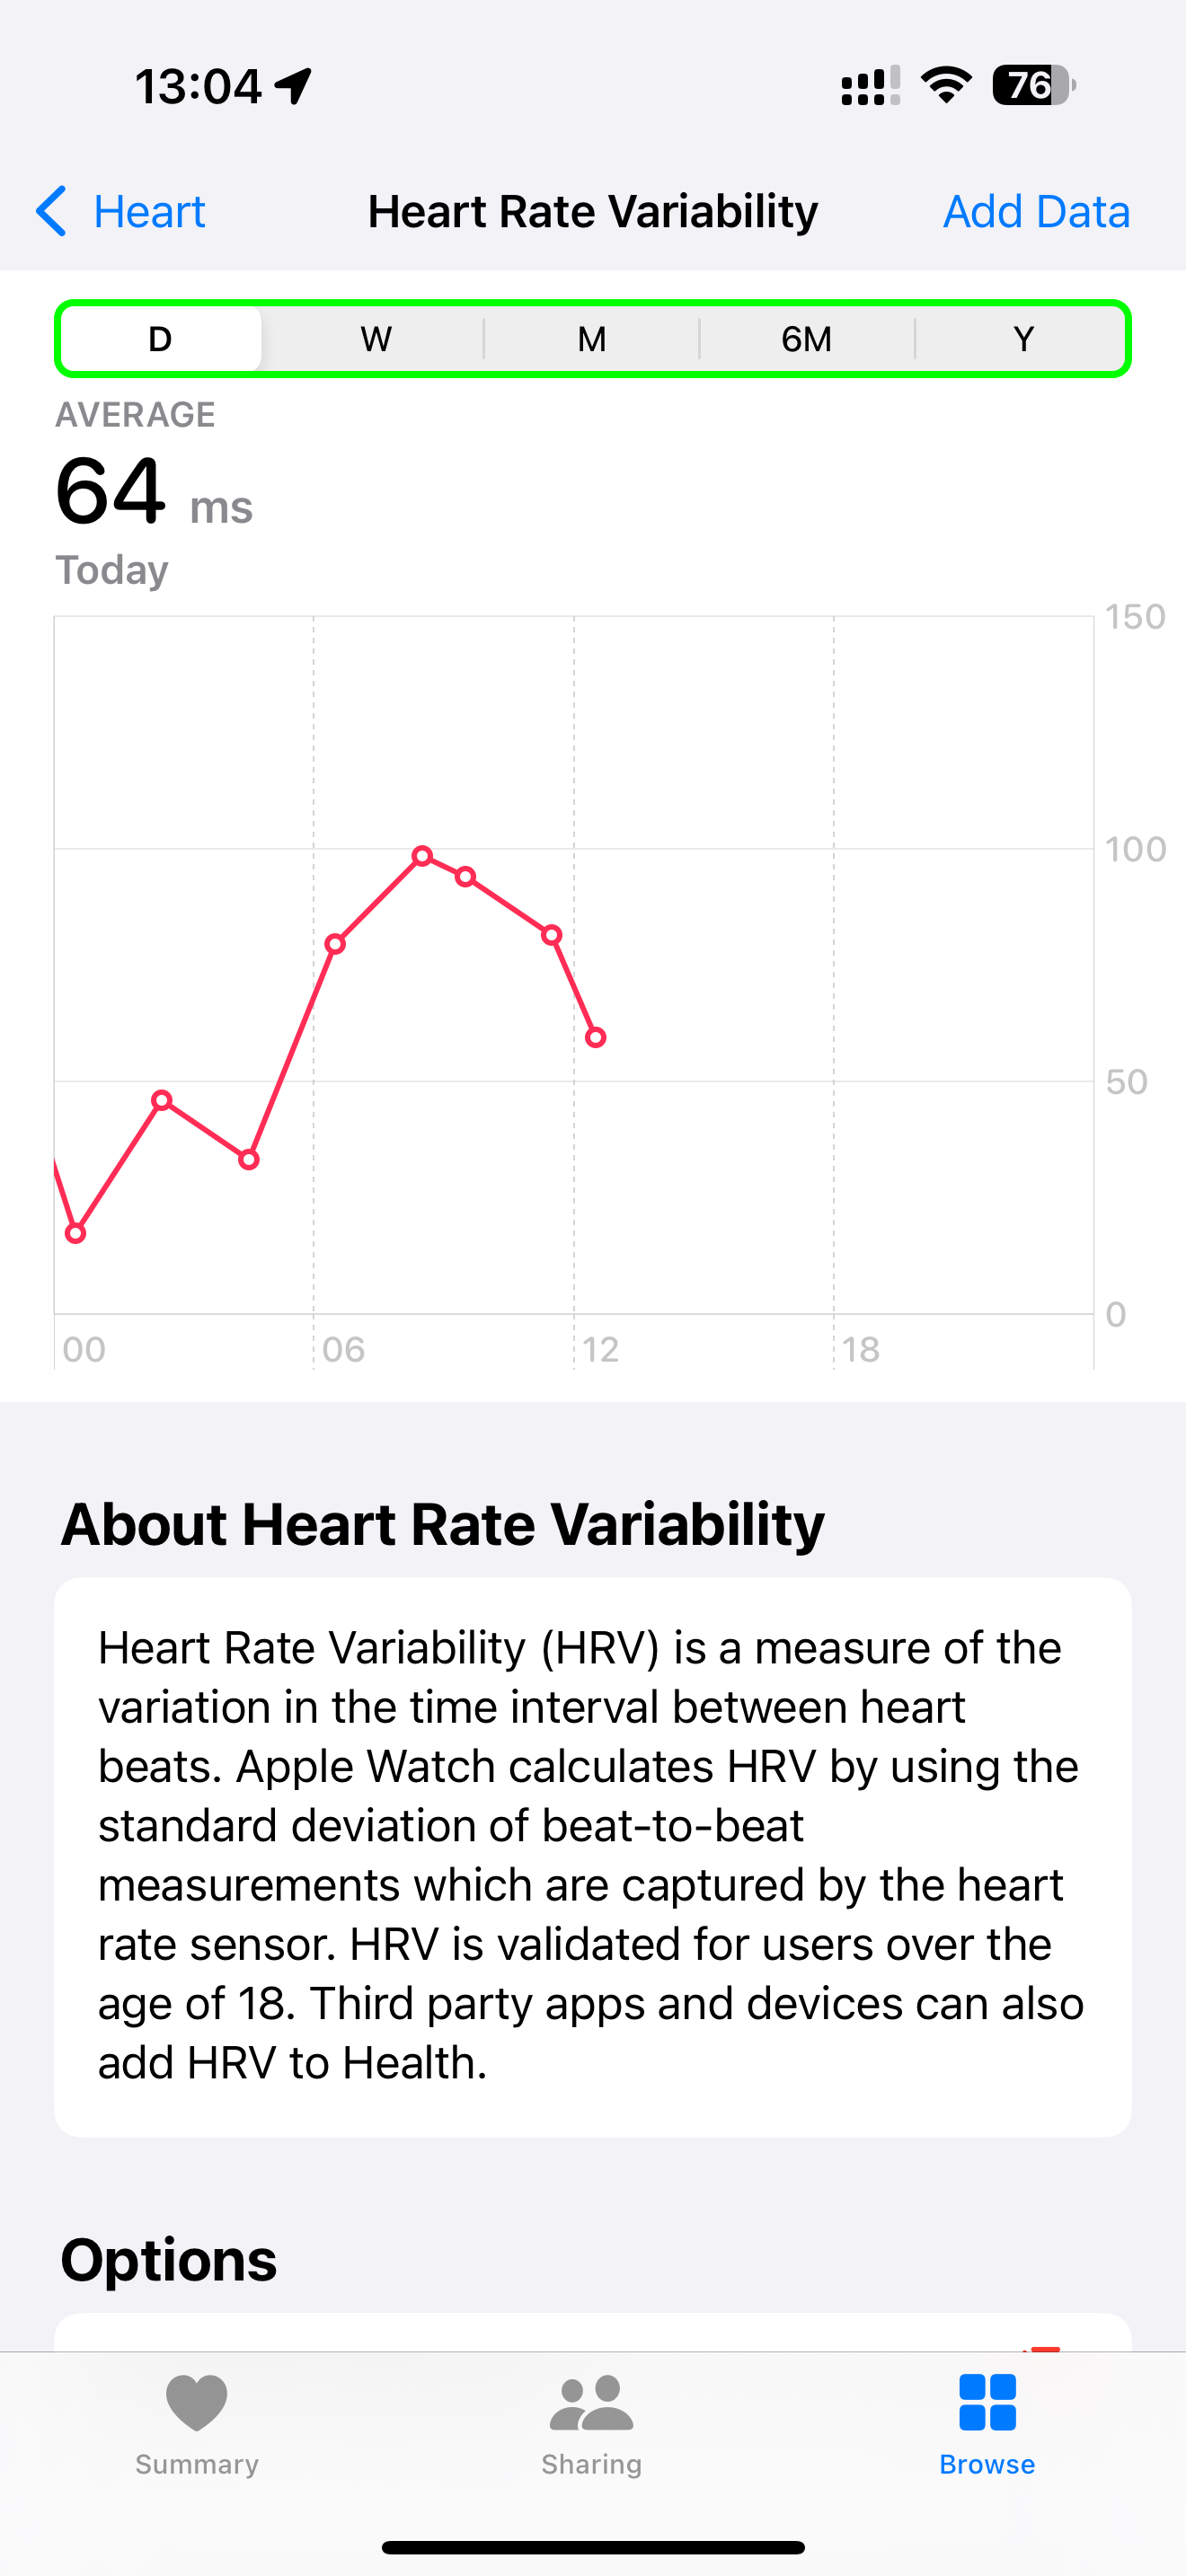Select the M monthly segment

(x=591, y=338)
